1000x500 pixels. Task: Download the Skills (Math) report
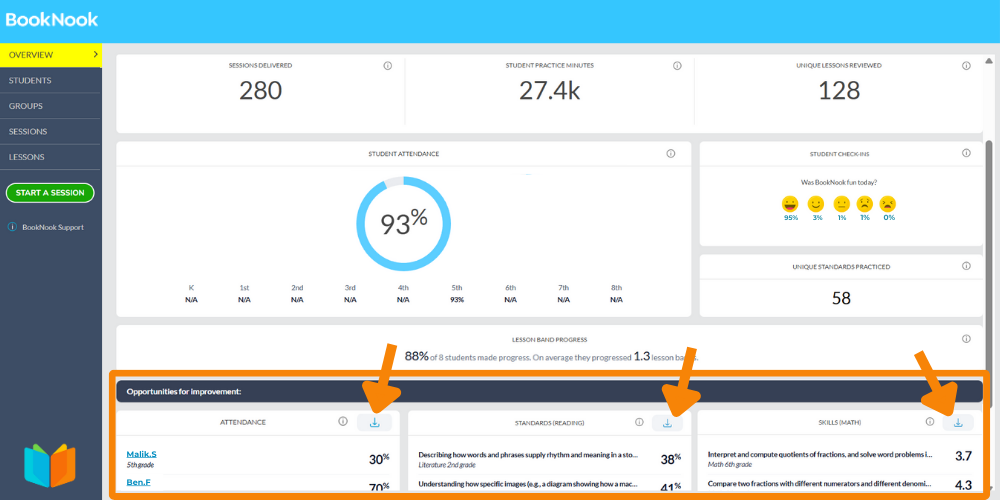957,423
